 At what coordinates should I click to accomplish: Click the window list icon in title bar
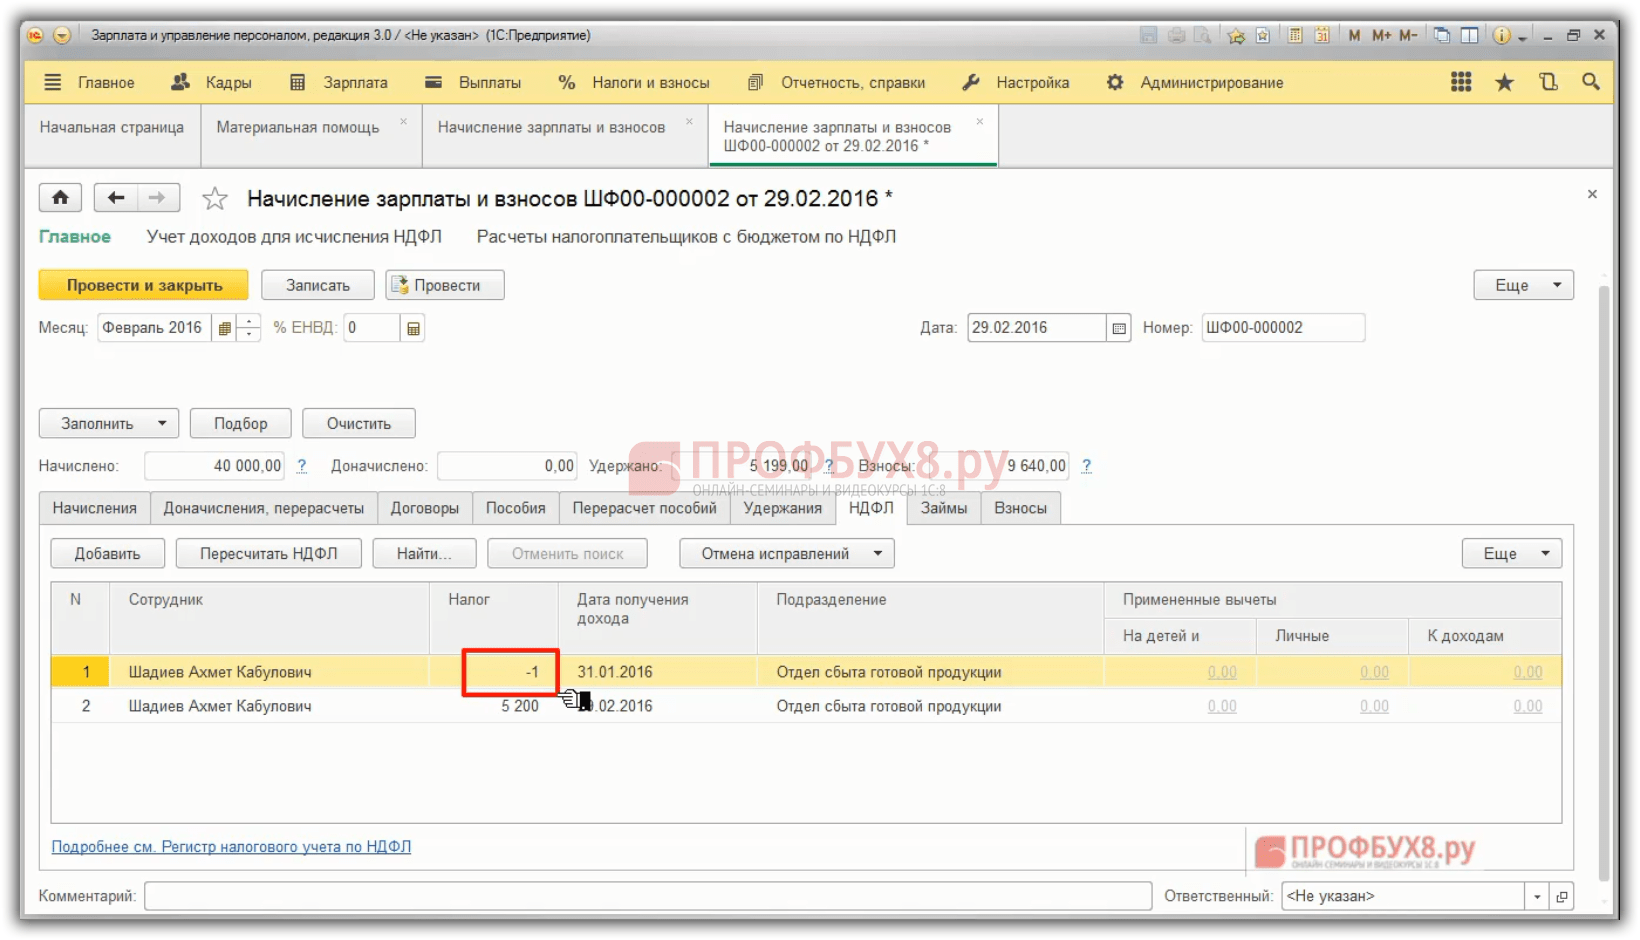pyautogui.click(x=1442, y=35)
